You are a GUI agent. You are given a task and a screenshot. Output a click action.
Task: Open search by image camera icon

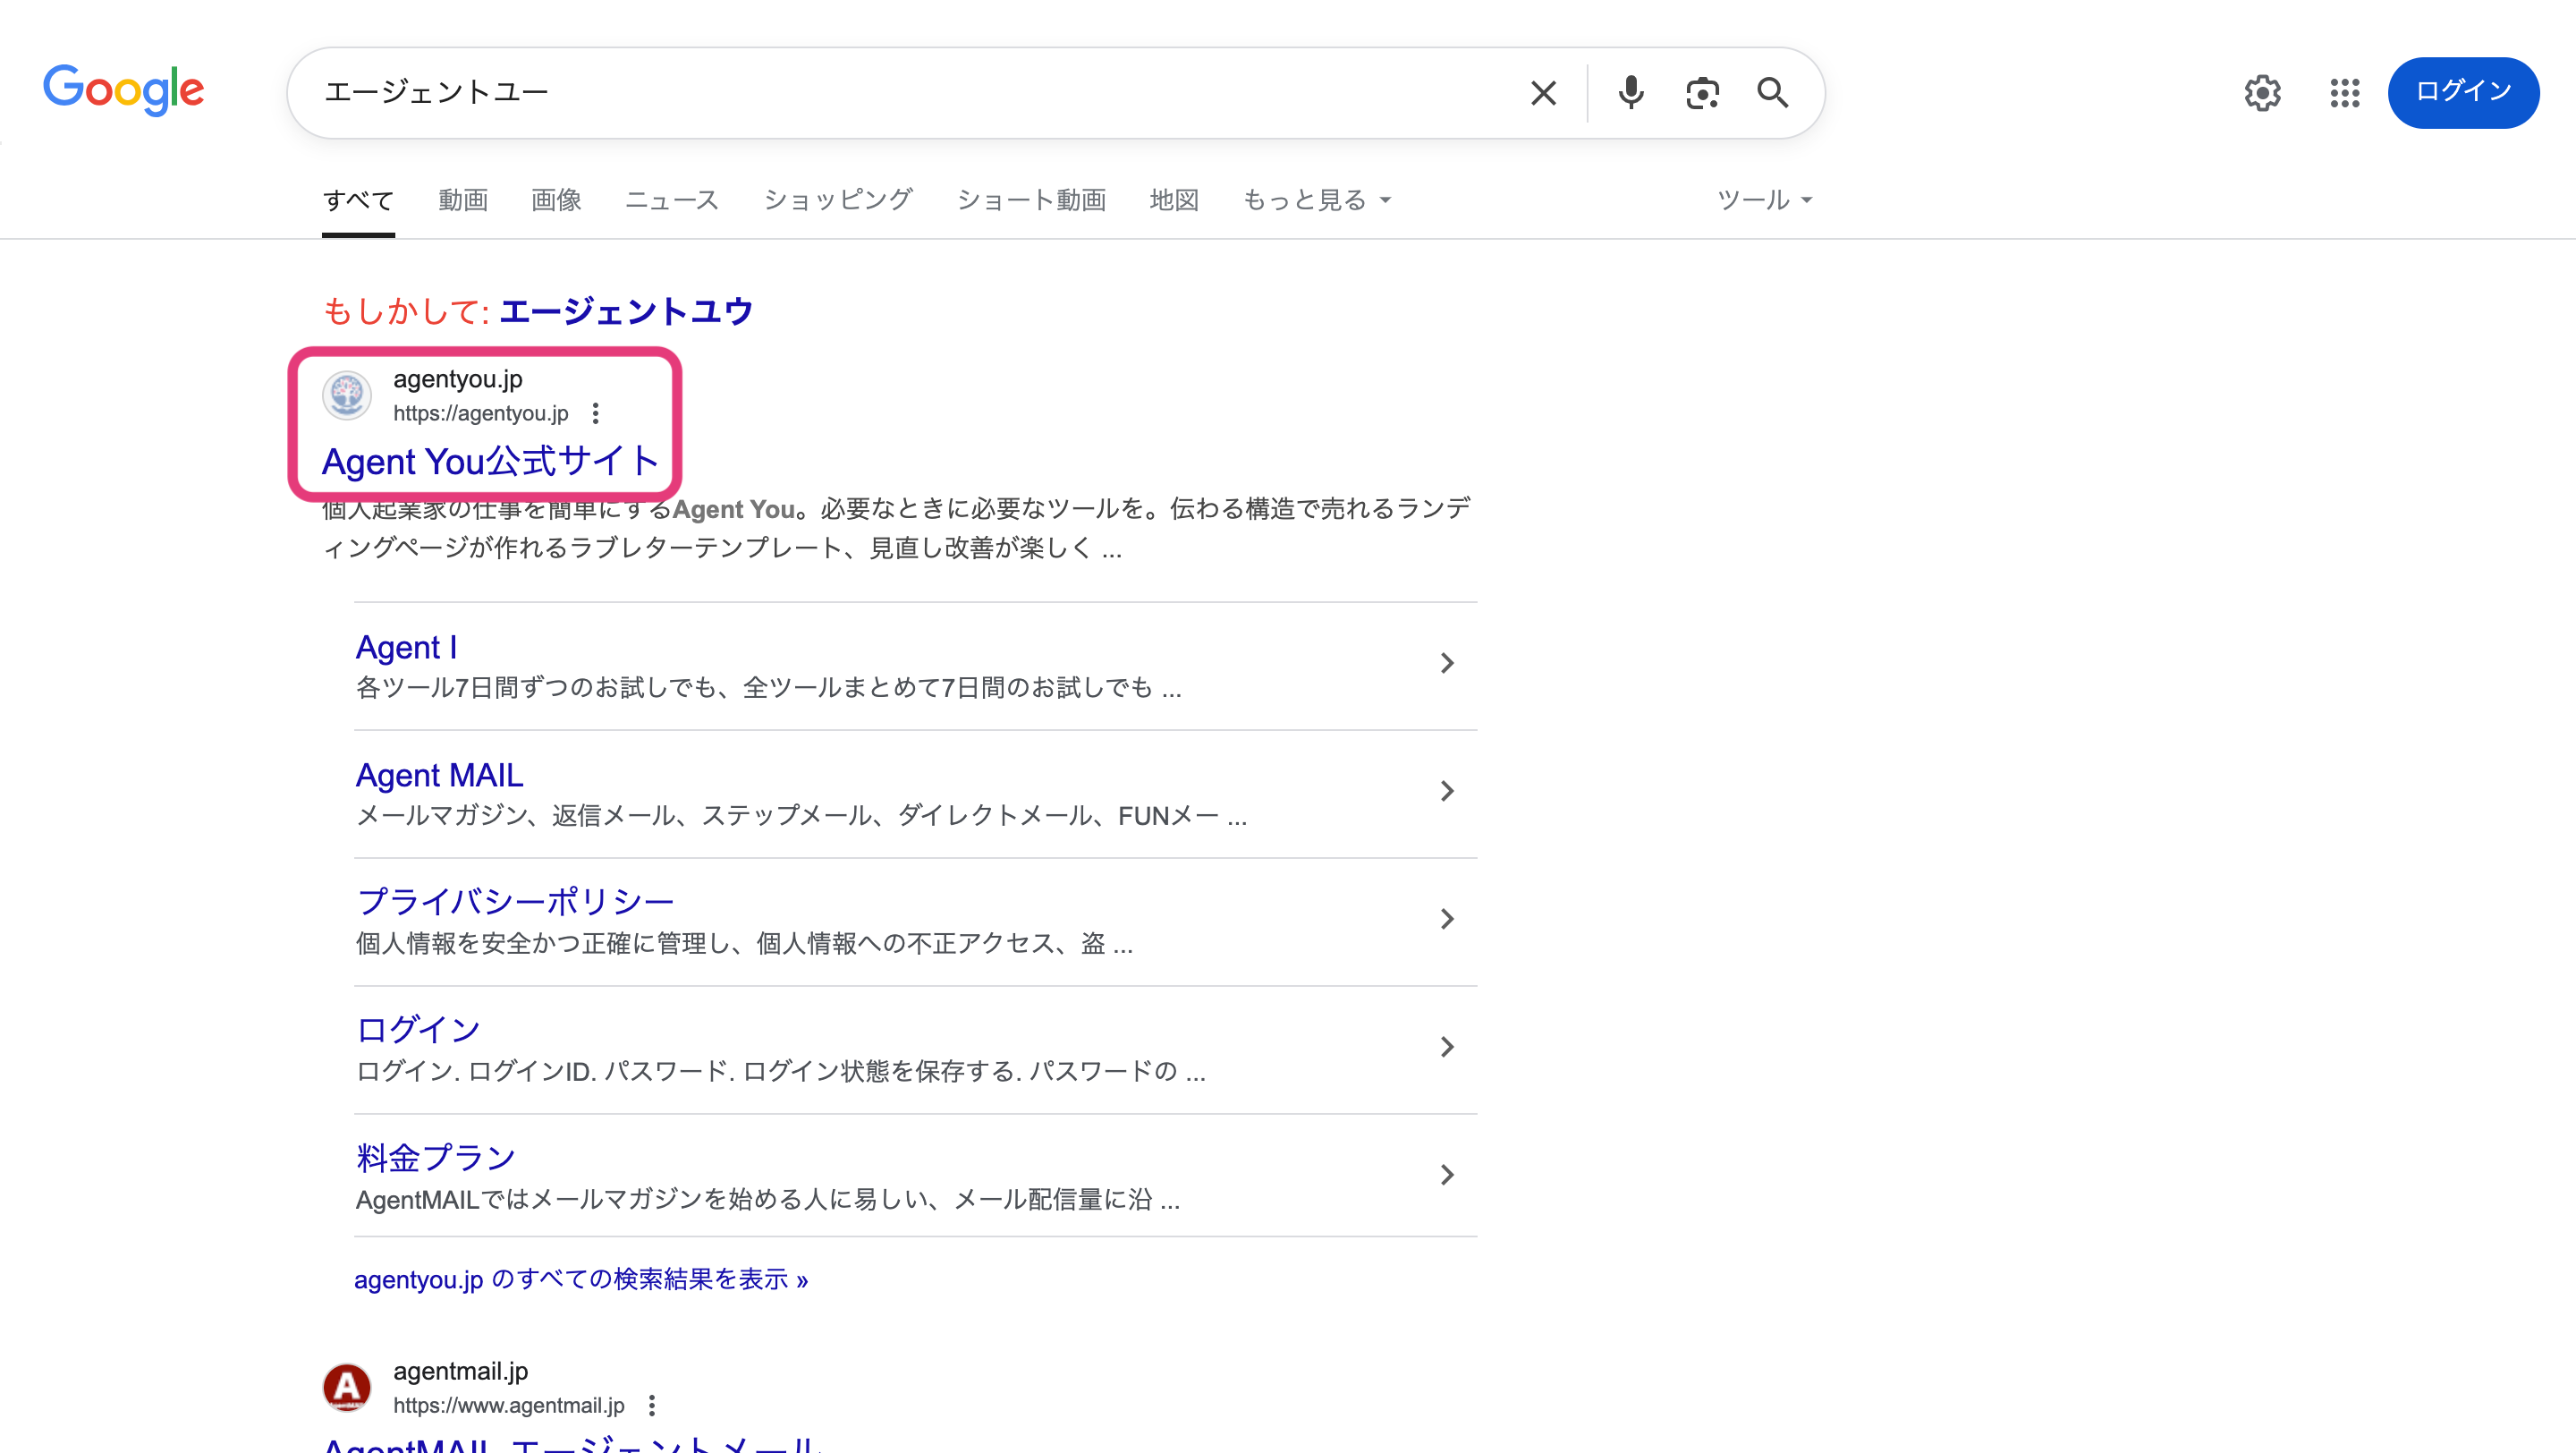pyautogui.click(x=1702, y=93)
